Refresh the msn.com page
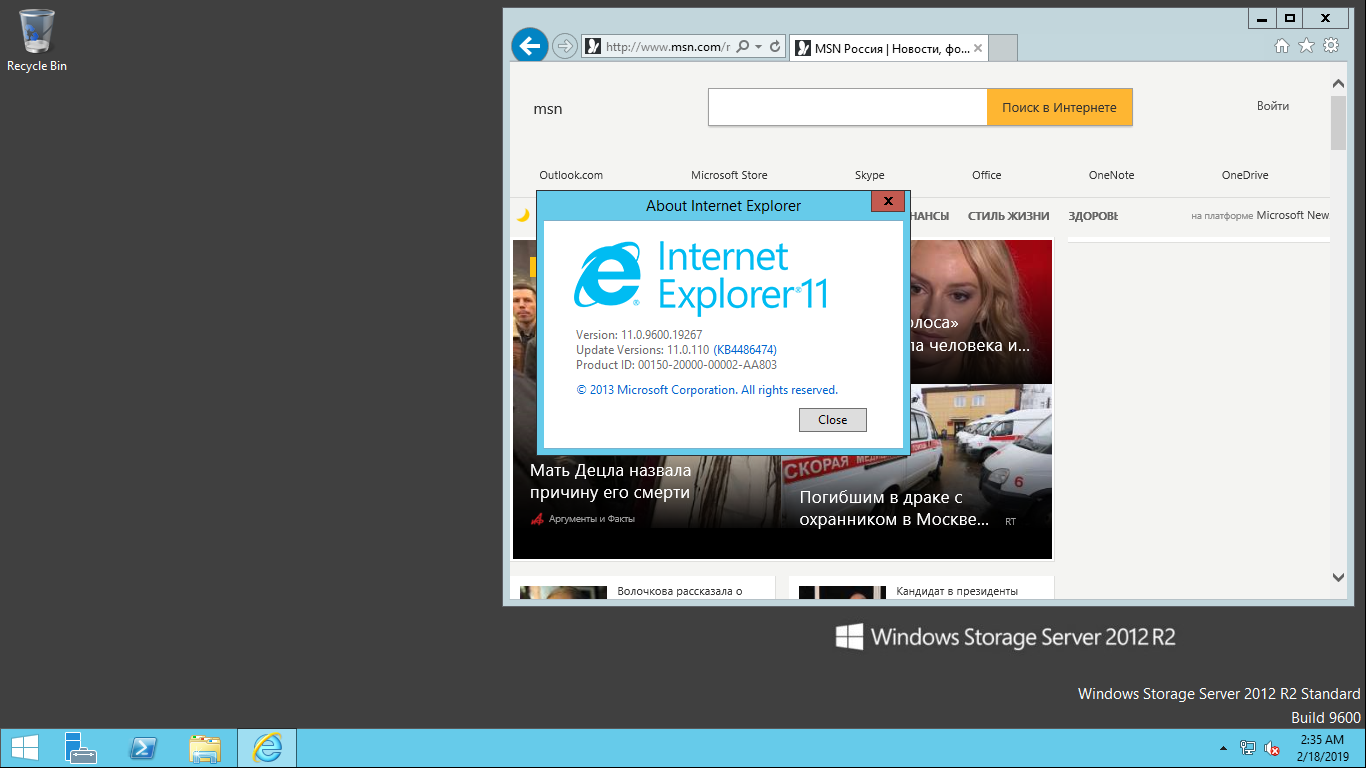 775,46
